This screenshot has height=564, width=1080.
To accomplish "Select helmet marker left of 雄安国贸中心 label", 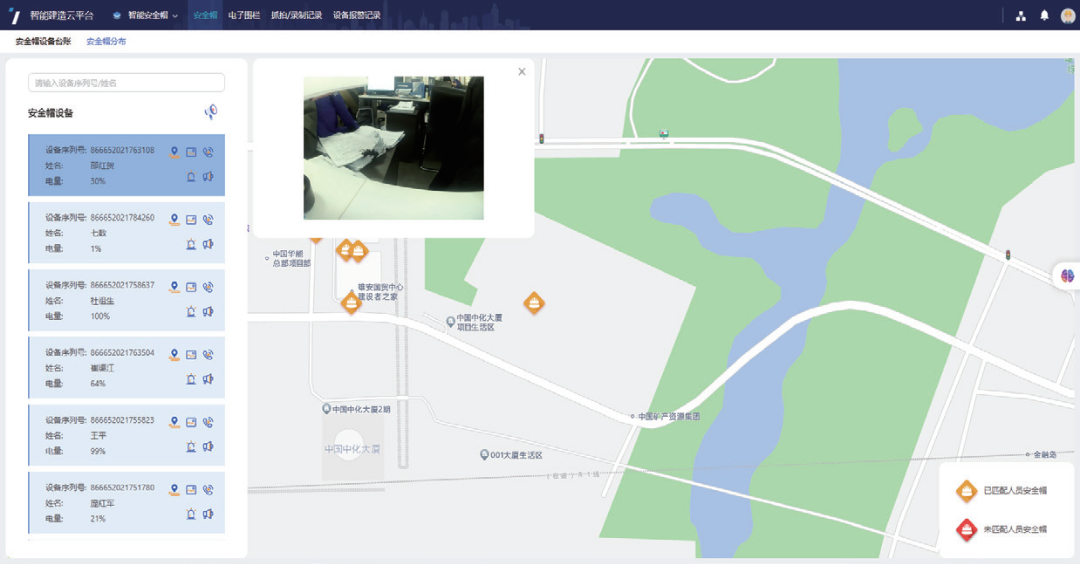I will click(351, 302).
